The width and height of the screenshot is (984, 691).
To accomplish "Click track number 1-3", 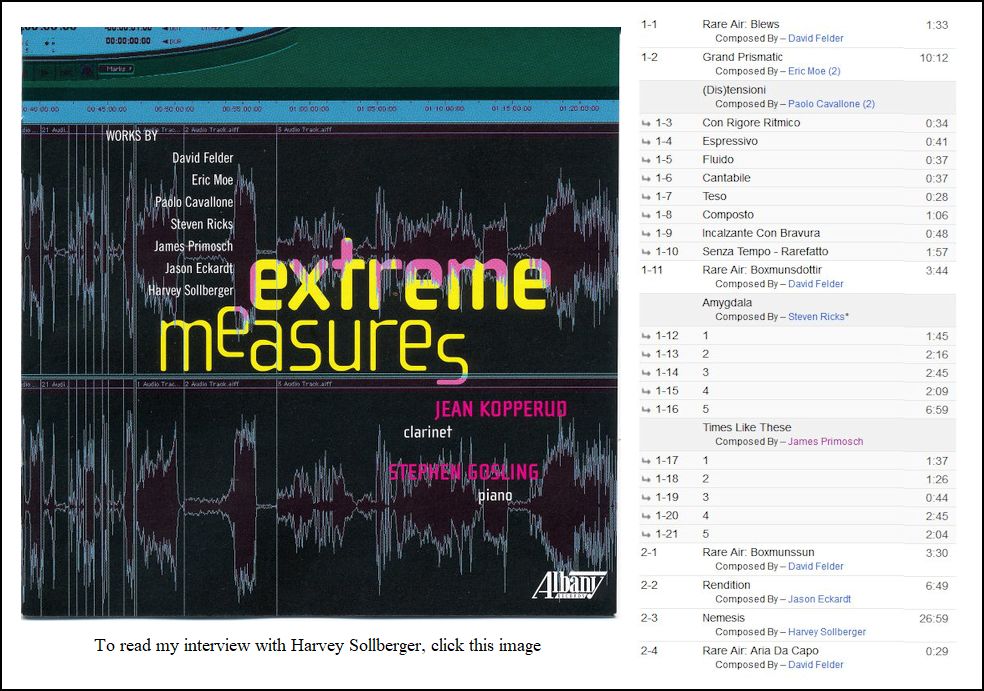I will (x=663, y=123).
